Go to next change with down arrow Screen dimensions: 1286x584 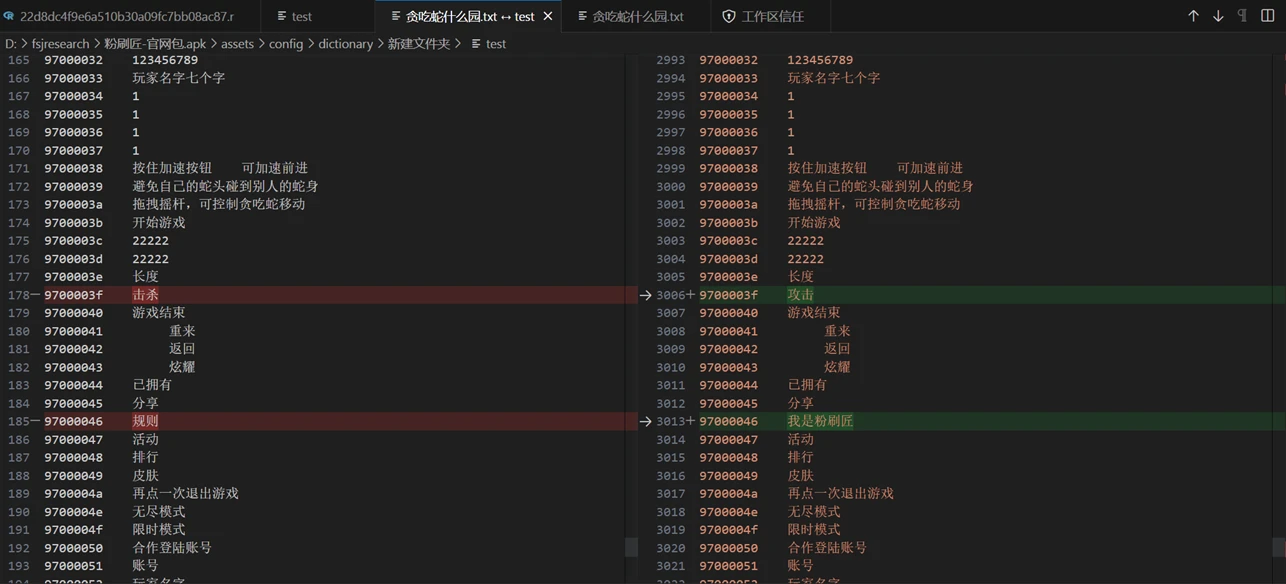[x=1218, y=16]
